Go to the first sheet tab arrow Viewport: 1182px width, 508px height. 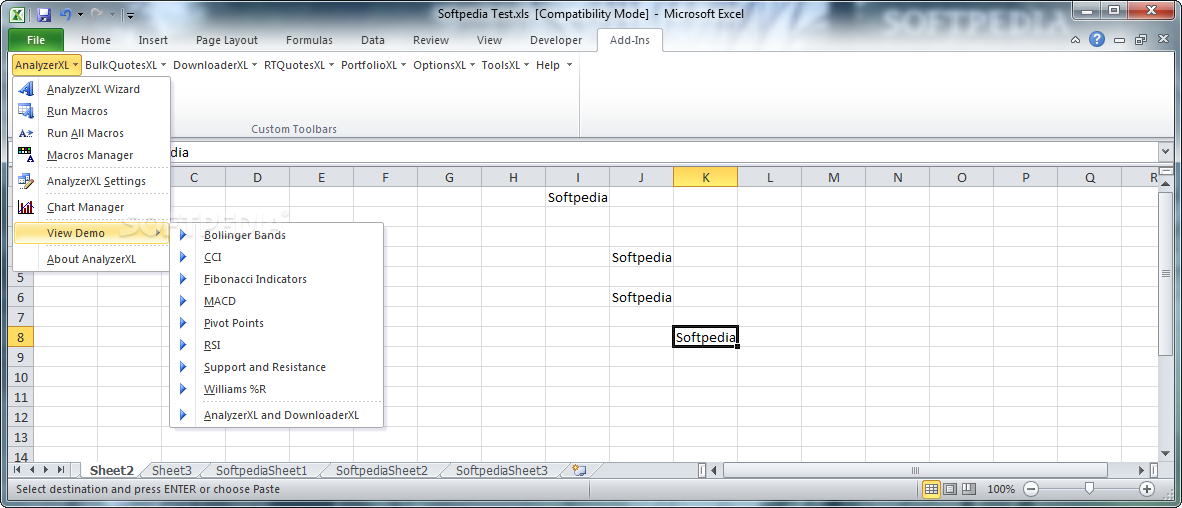[x=18, y=470]
